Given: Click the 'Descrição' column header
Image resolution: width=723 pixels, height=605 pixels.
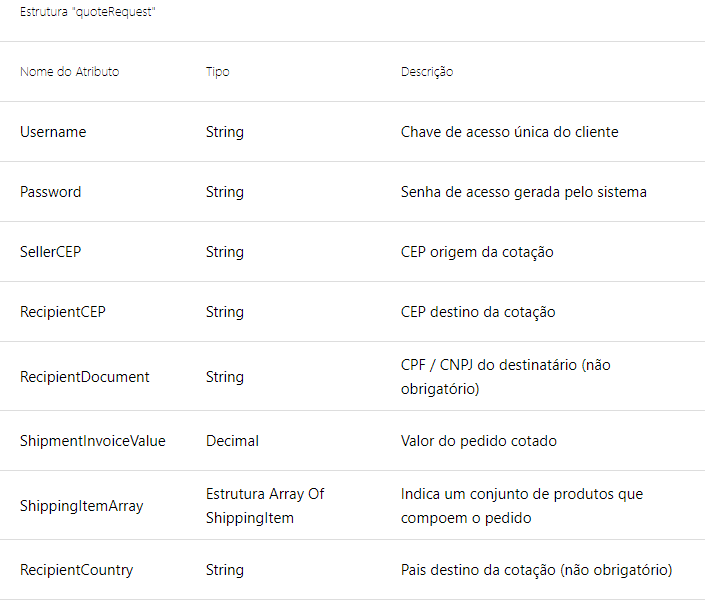Looking at the screenshot, I should (427, 72).
